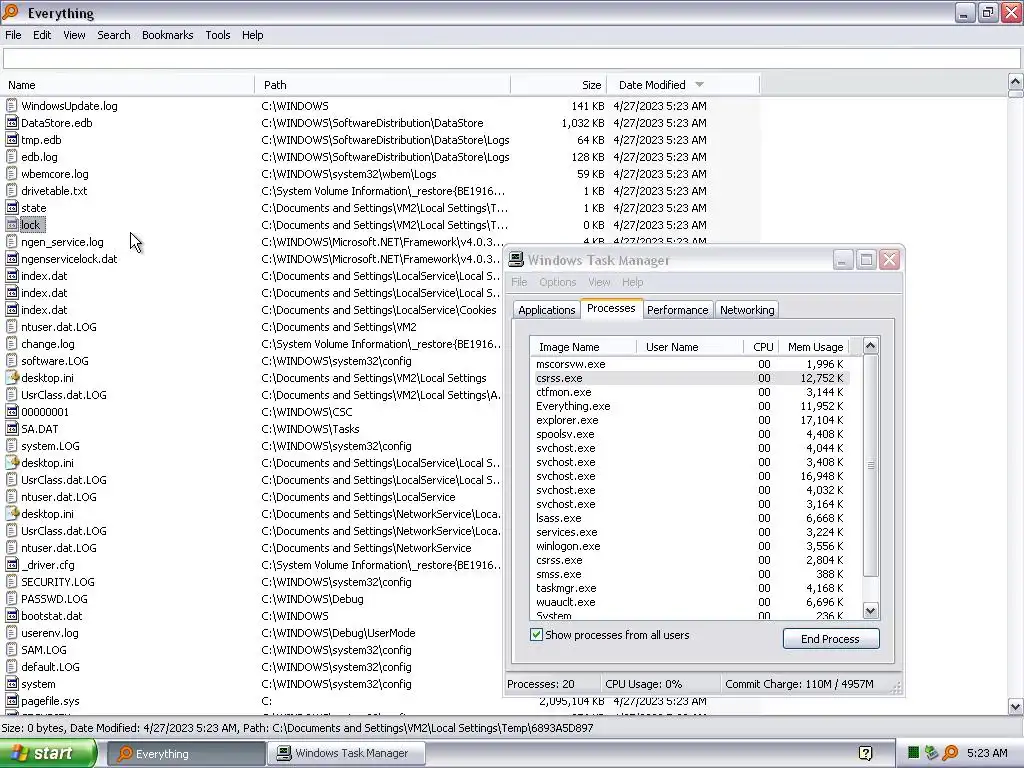Open the Edit menu in Everything
The height and width of the screenshot is (768, 1024).
(x=42, y=35)
